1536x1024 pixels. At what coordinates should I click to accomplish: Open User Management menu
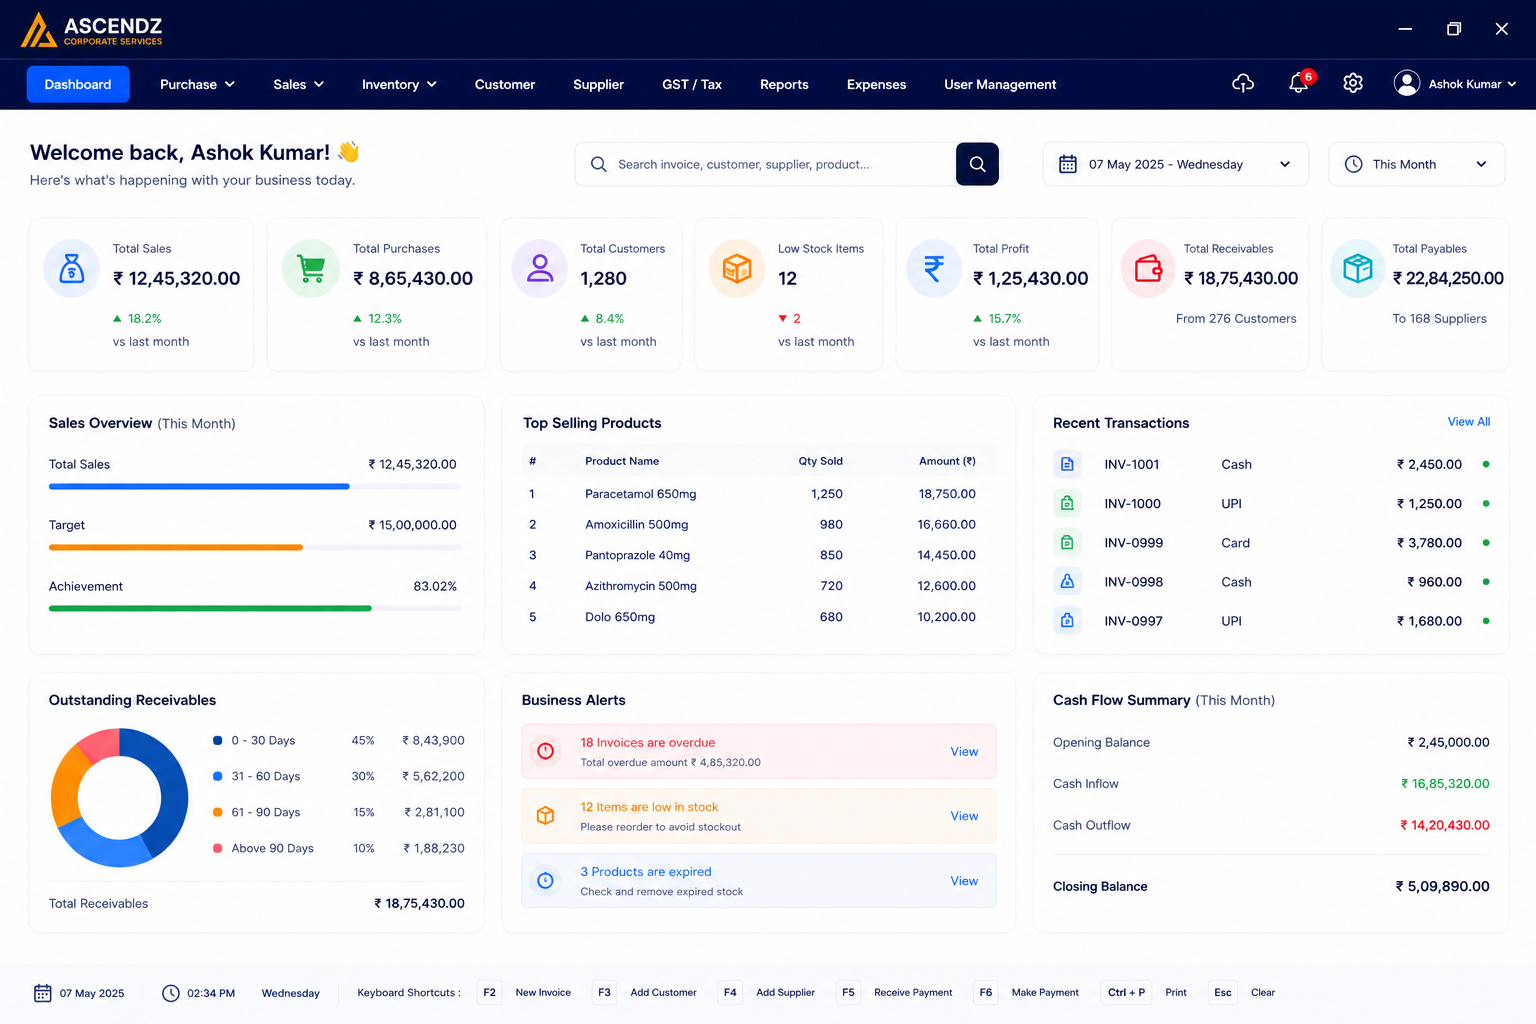(x=1000, y=84)
